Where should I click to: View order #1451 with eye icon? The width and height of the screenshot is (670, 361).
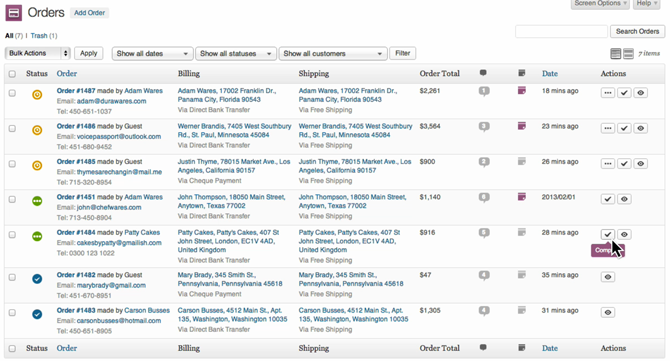click(x=624, y=199)
